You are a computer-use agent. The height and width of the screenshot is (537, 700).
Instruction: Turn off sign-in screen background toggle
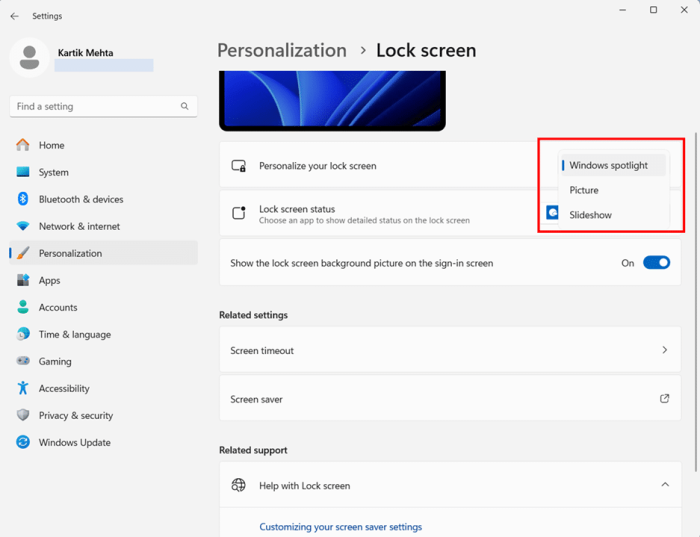tap(656, 262)
